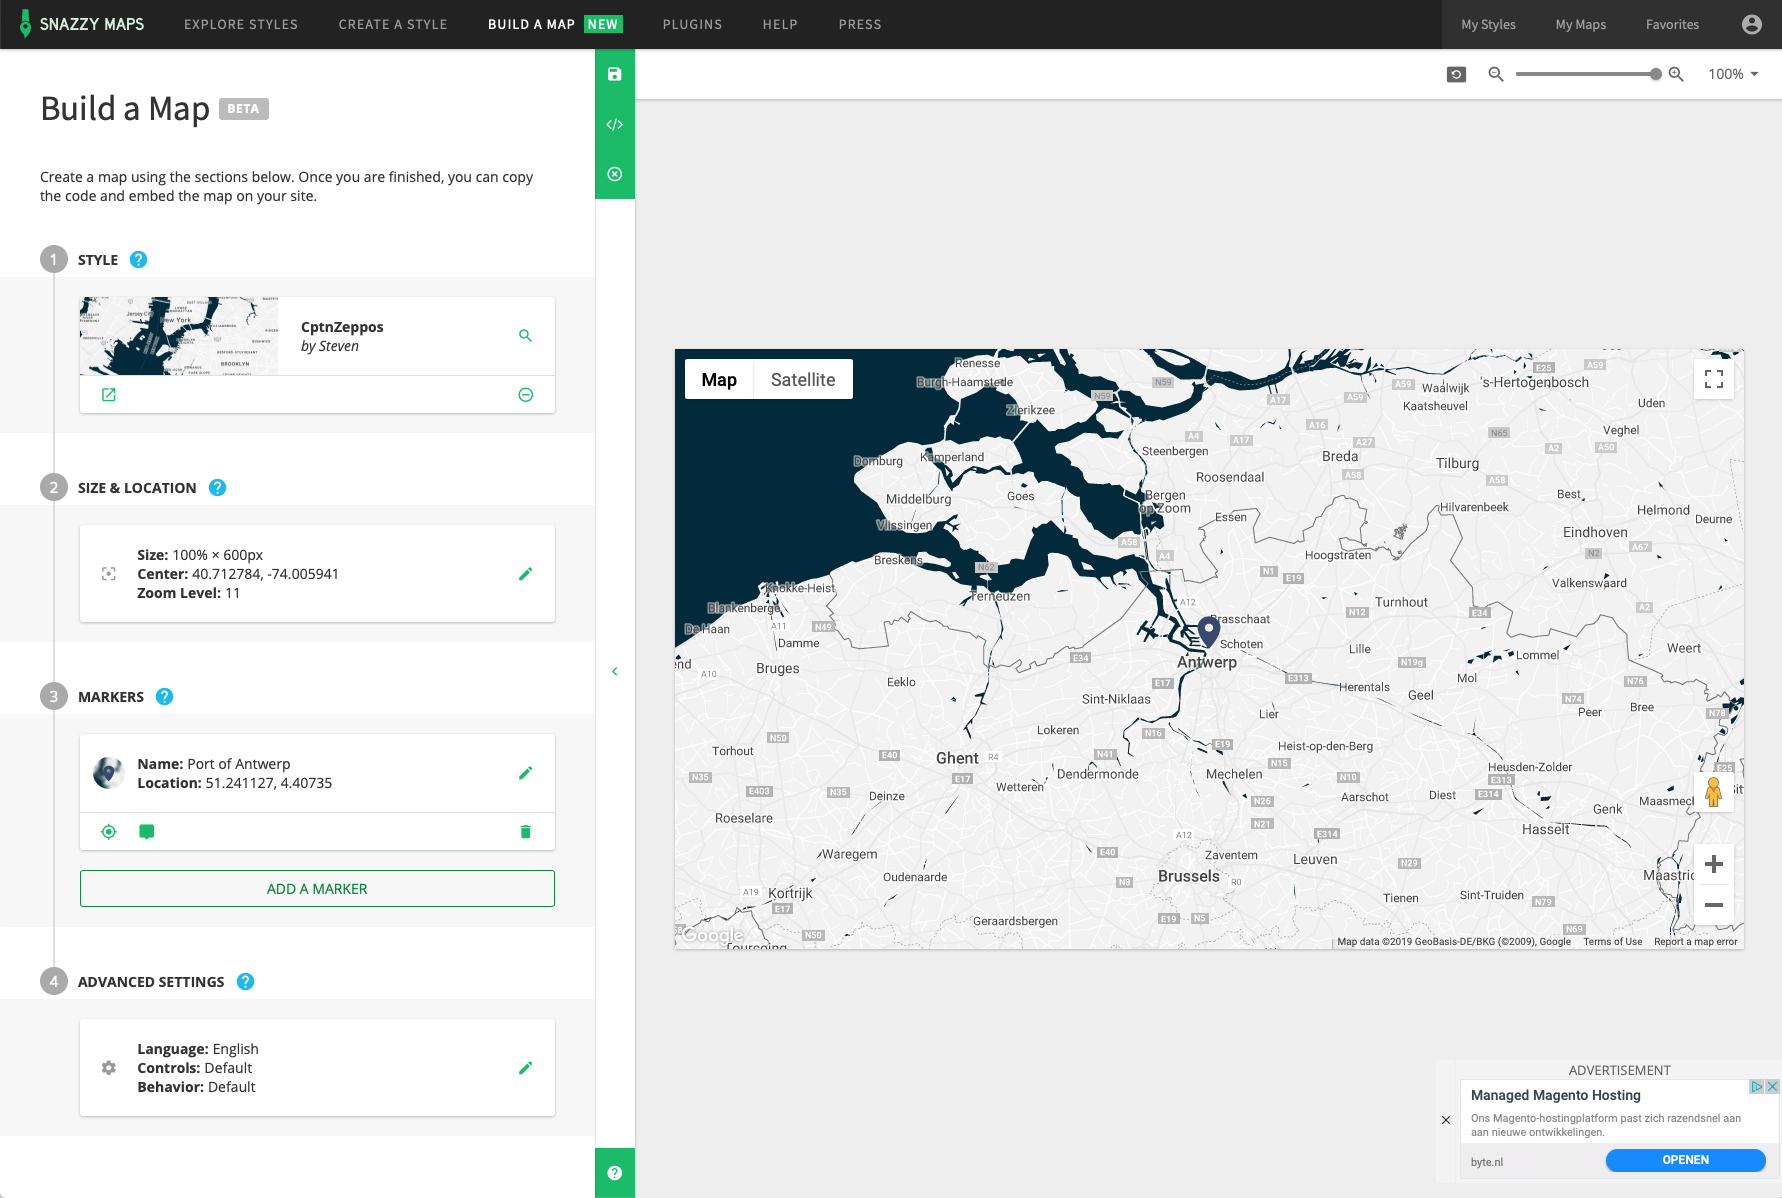Image resolution: width=1782 pixels, height=1198 pixels.
Task: Delete the Port of Antwerp marker
Action: tap(525, 832)
